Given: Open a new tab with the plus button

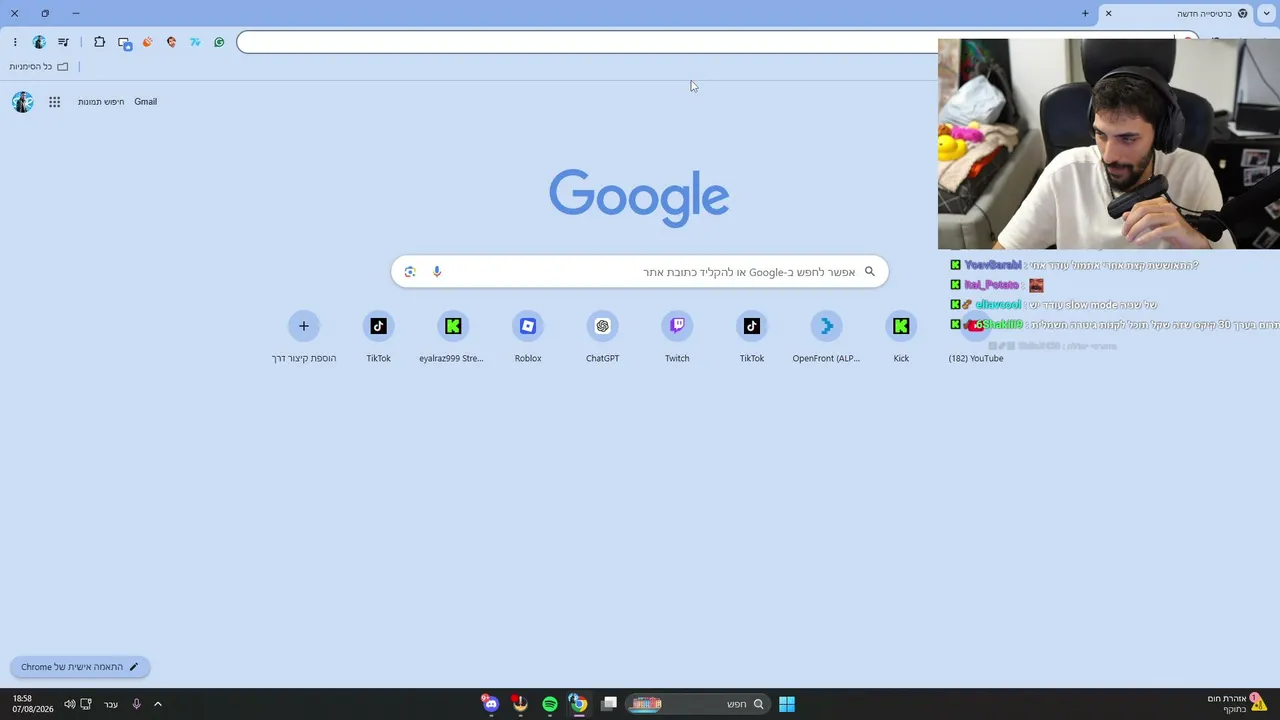Looking at the screenshot, I should 1085,14.
